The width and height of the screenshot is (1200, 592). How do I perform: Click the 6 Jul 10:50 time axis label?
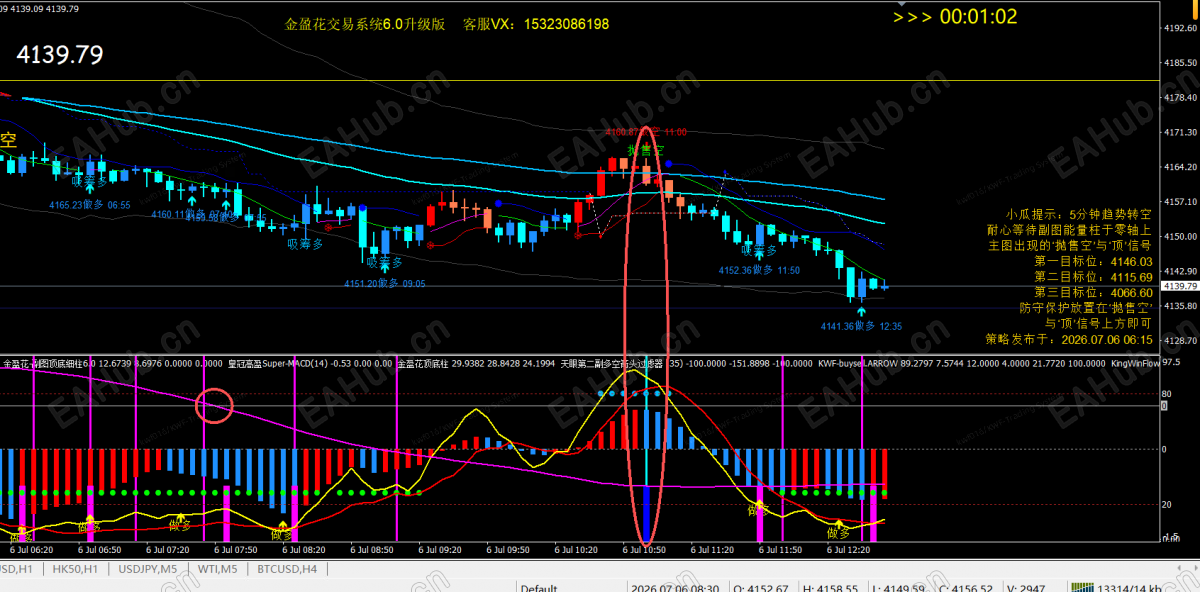(x=645, y=550)
